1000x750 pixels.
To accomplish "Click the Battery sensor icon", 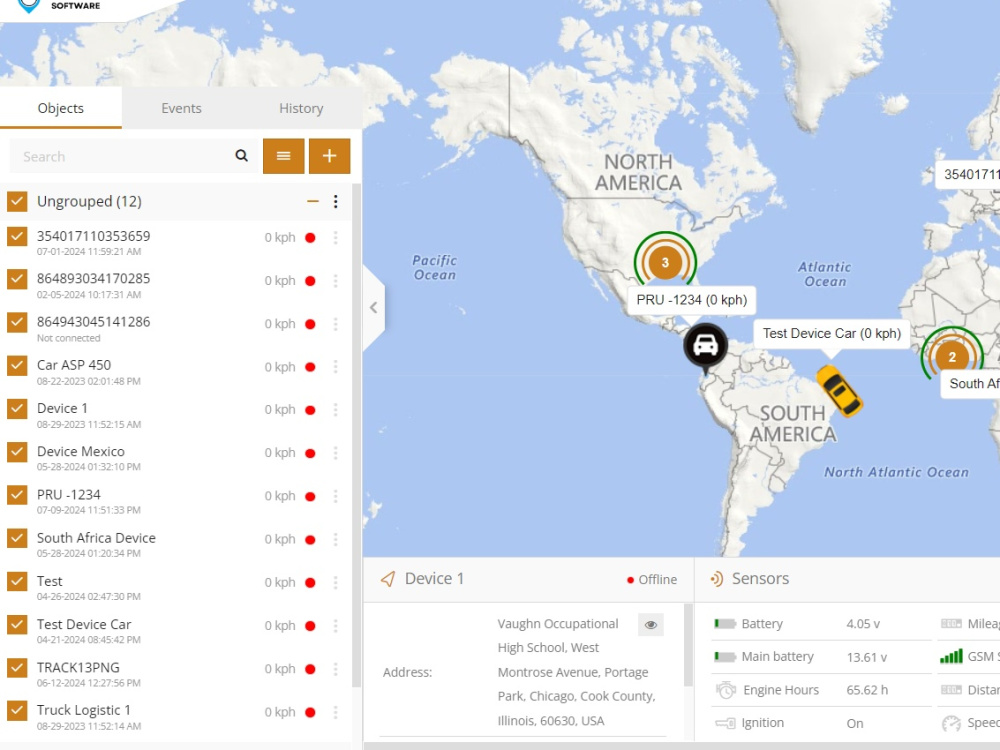I will (724, 624).
